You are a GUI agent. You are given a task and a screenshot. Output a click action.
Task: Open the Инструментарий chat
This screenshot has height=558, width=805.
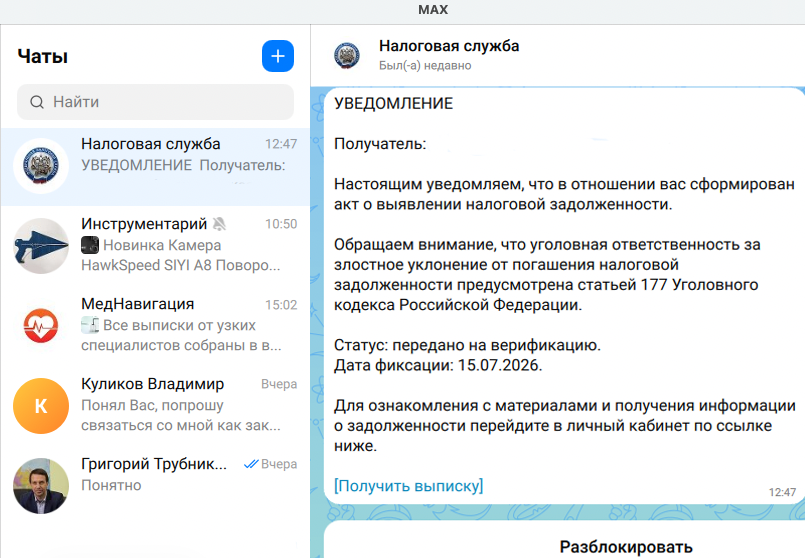156,245
